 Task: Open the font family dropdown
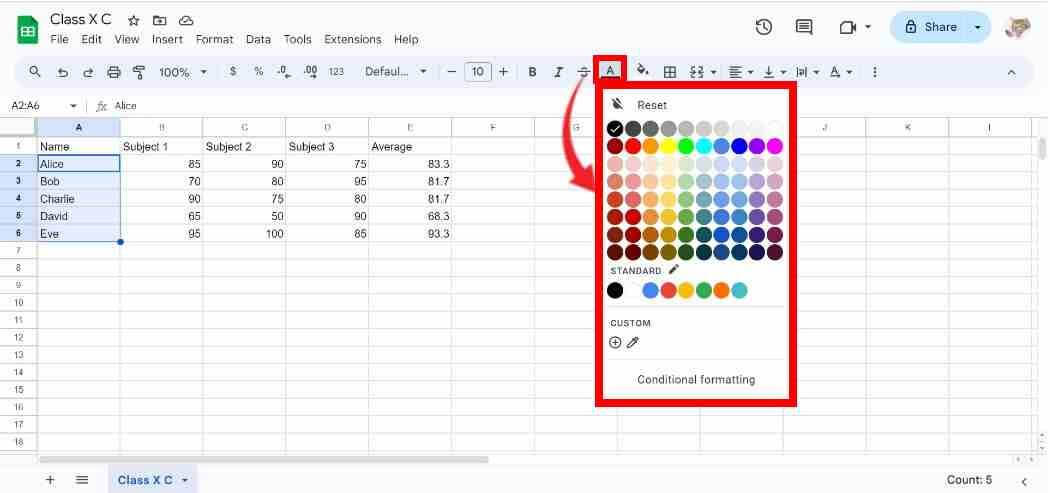click(x=396, y=72)
